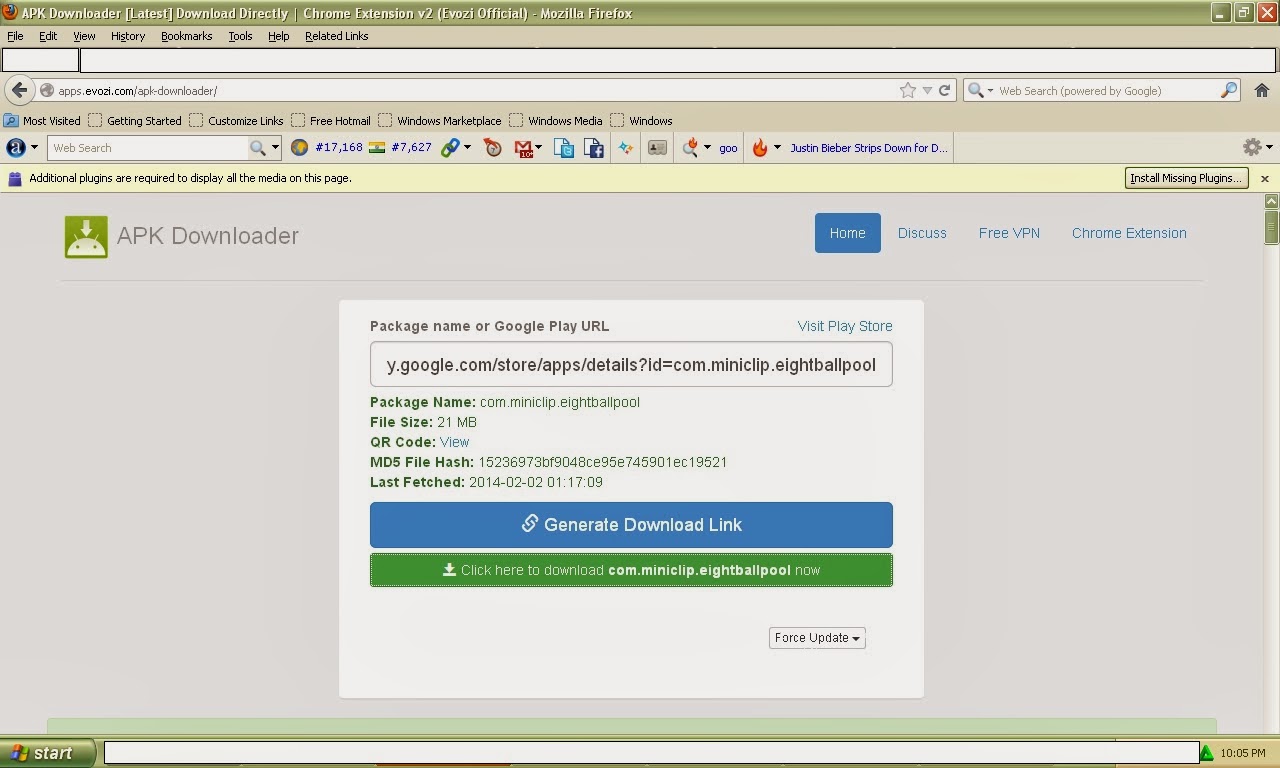Click the flame hot pages icon
This screenshot has height=768, width=1280.
(x=760, y=147)
